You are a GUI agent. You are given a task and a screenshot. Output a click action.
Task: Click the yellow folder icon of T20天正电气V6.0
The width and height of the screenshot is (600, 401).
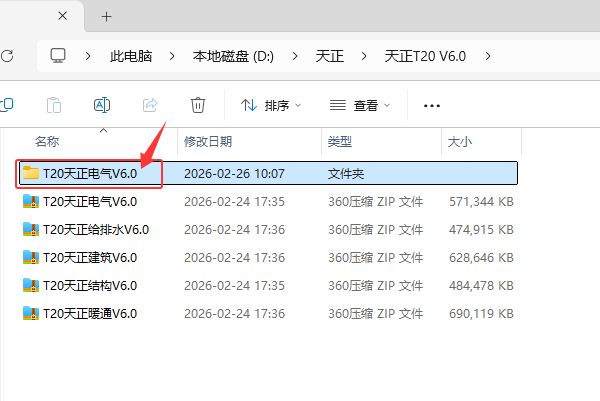click(x=31, y=173)
